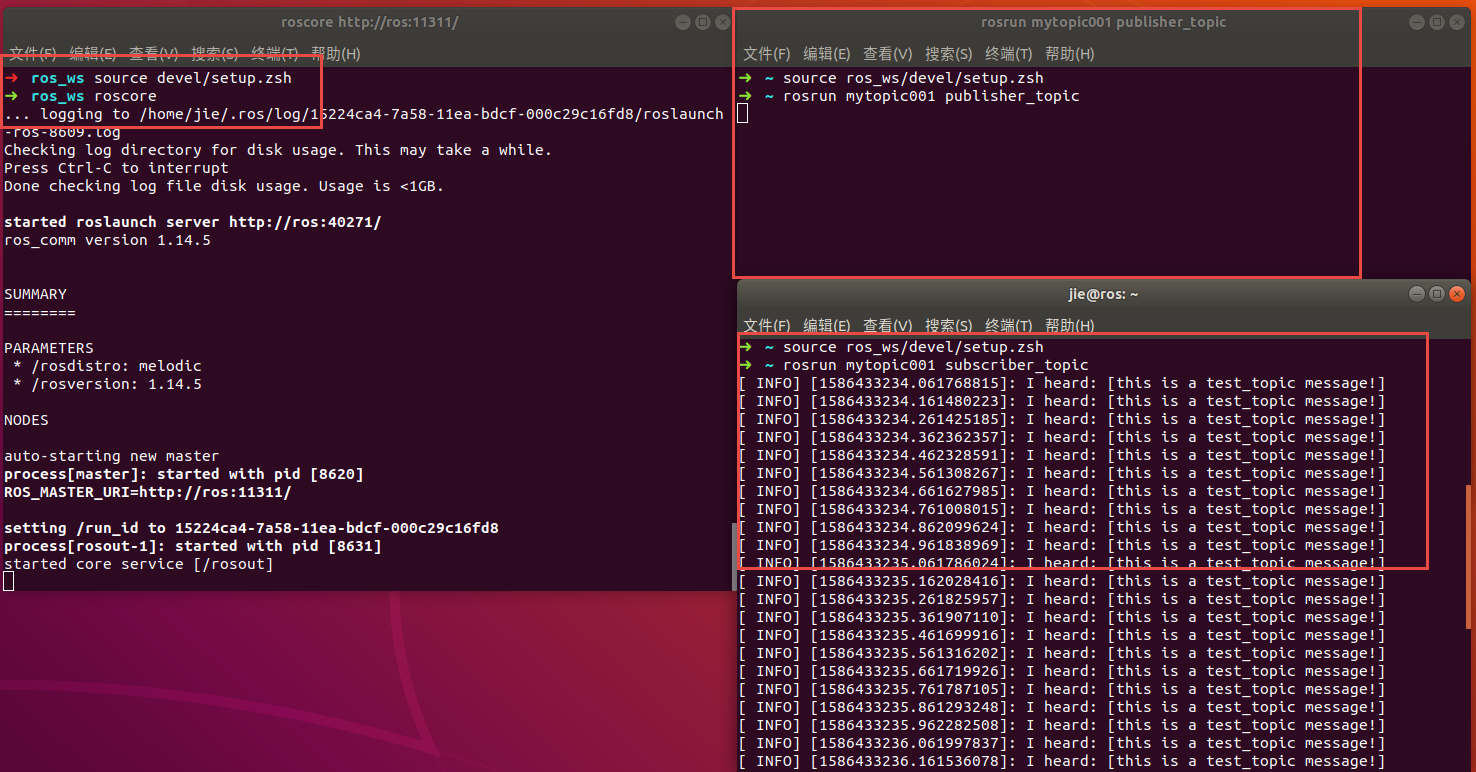Click log line with timestamp 1586433235.162028416
The image size is (1476, 772).
click(x=1062, y=581)
